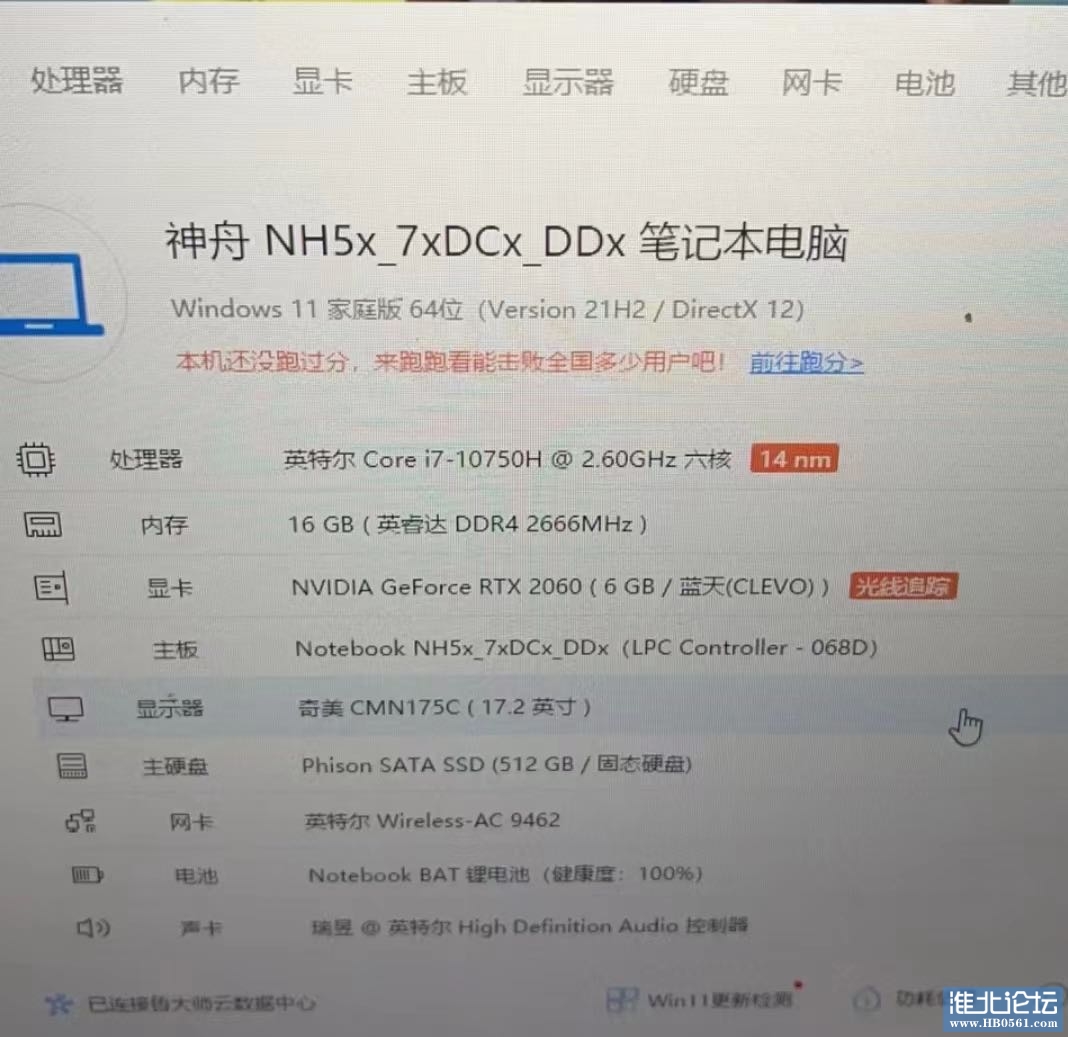Open the 处理器 tab

[x=77, y=80]
